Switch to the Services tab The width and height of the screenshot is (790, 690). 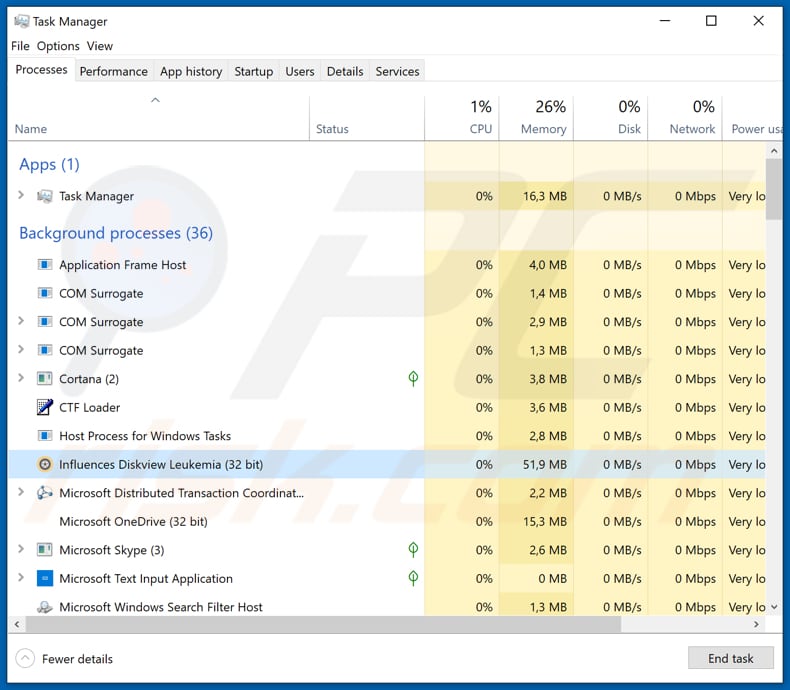tap(397, 72)
